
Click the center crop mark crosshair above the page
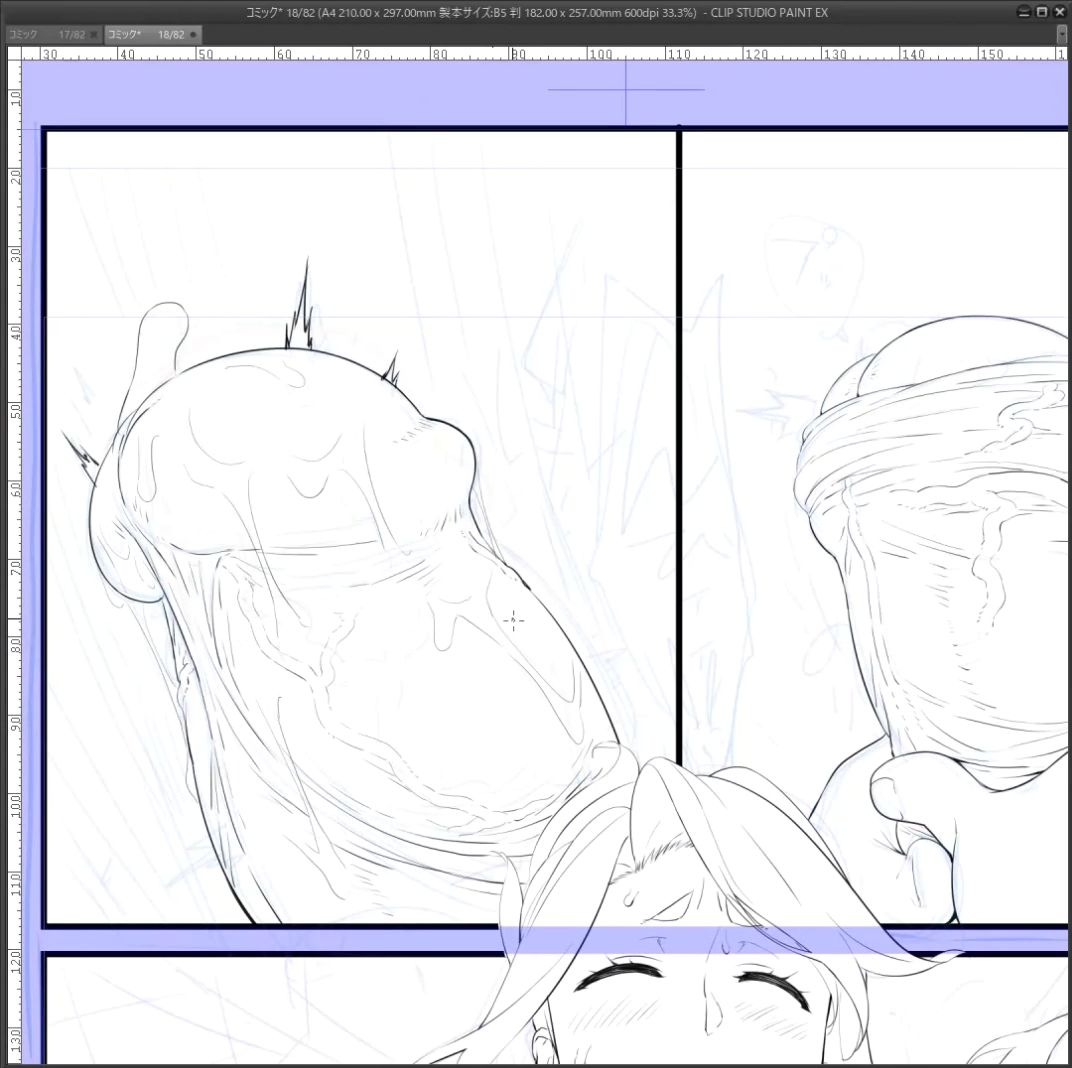click(x=626, y=89)
